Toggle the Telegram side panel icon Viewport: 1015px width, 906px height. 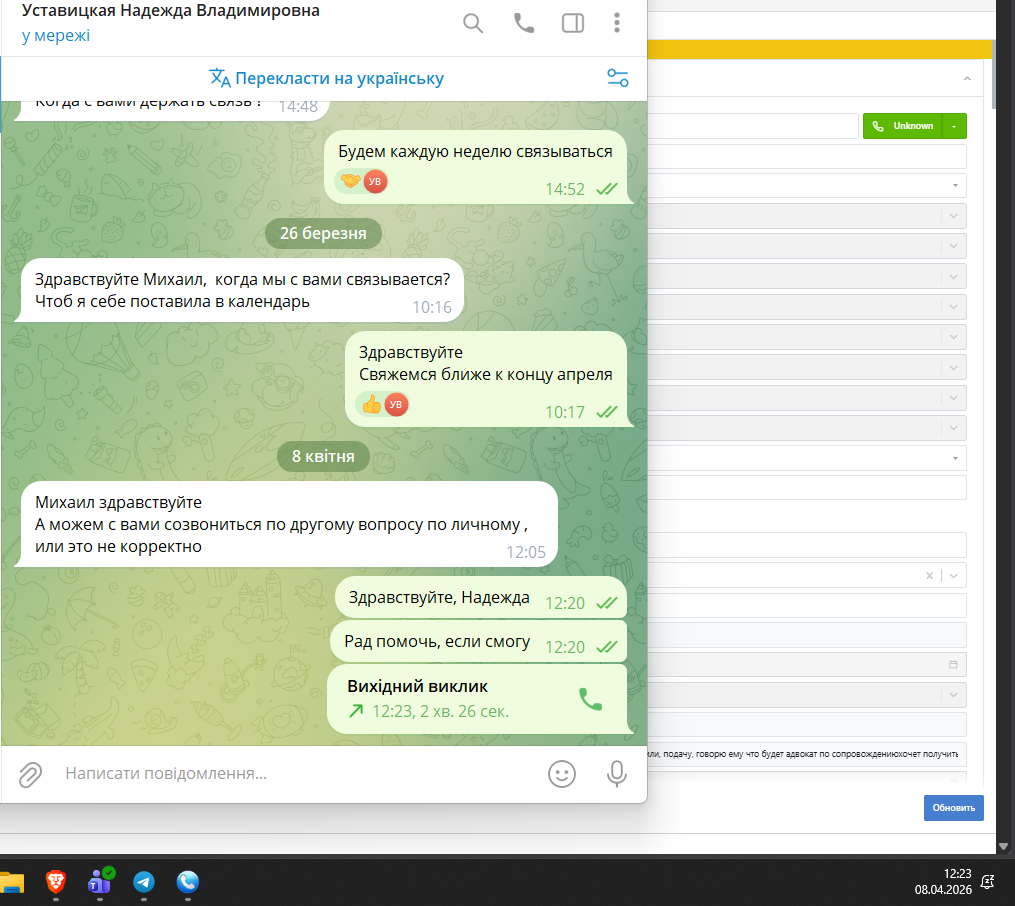573,23
